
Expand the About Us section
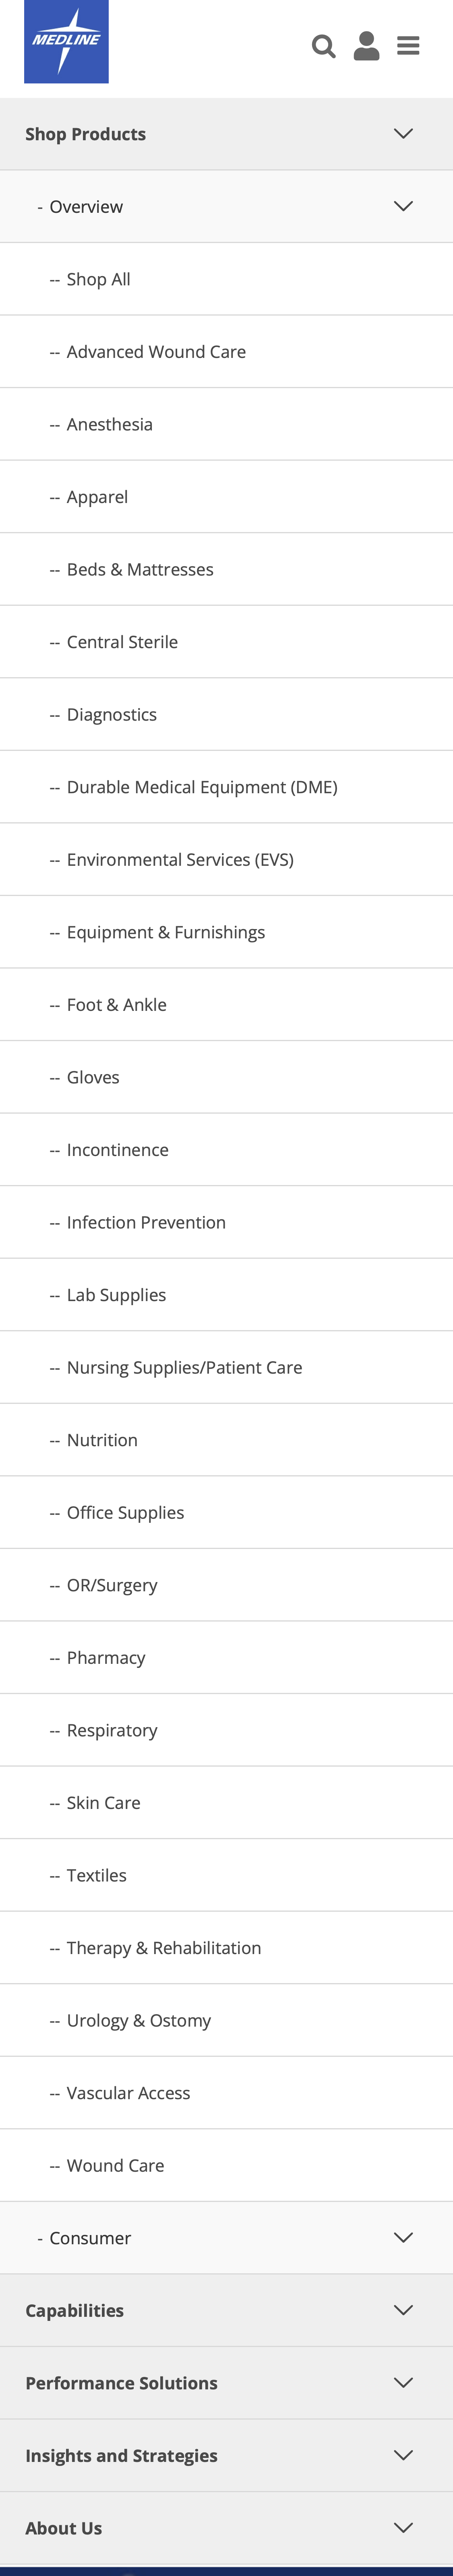pyautogui.click(x=403, y=2527)
